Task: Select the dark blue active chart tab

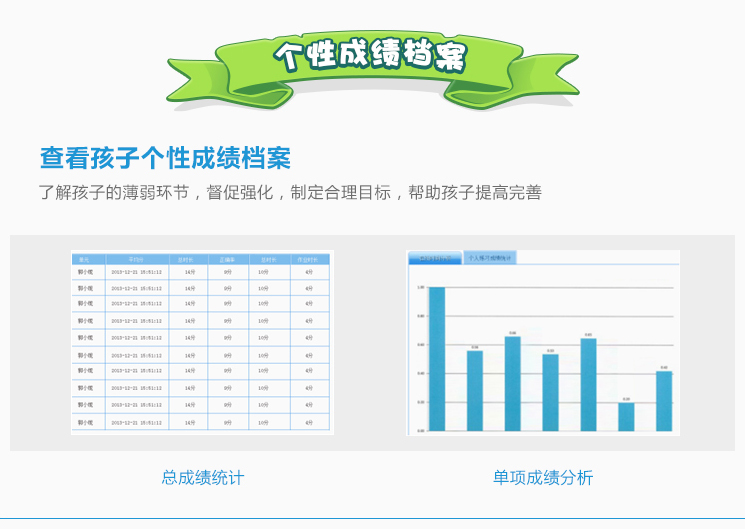Action: pos(436,258)
